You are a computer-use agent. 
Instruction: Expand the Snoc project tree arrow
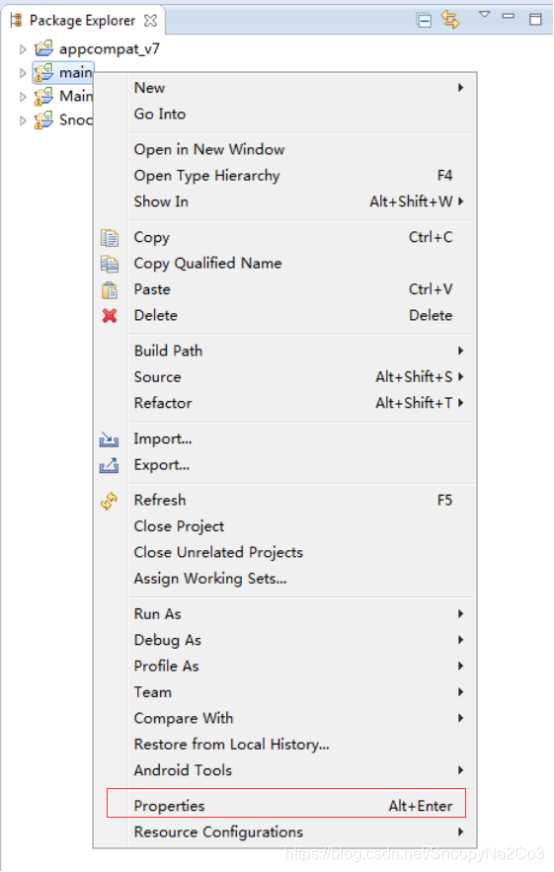click(22, 120)
